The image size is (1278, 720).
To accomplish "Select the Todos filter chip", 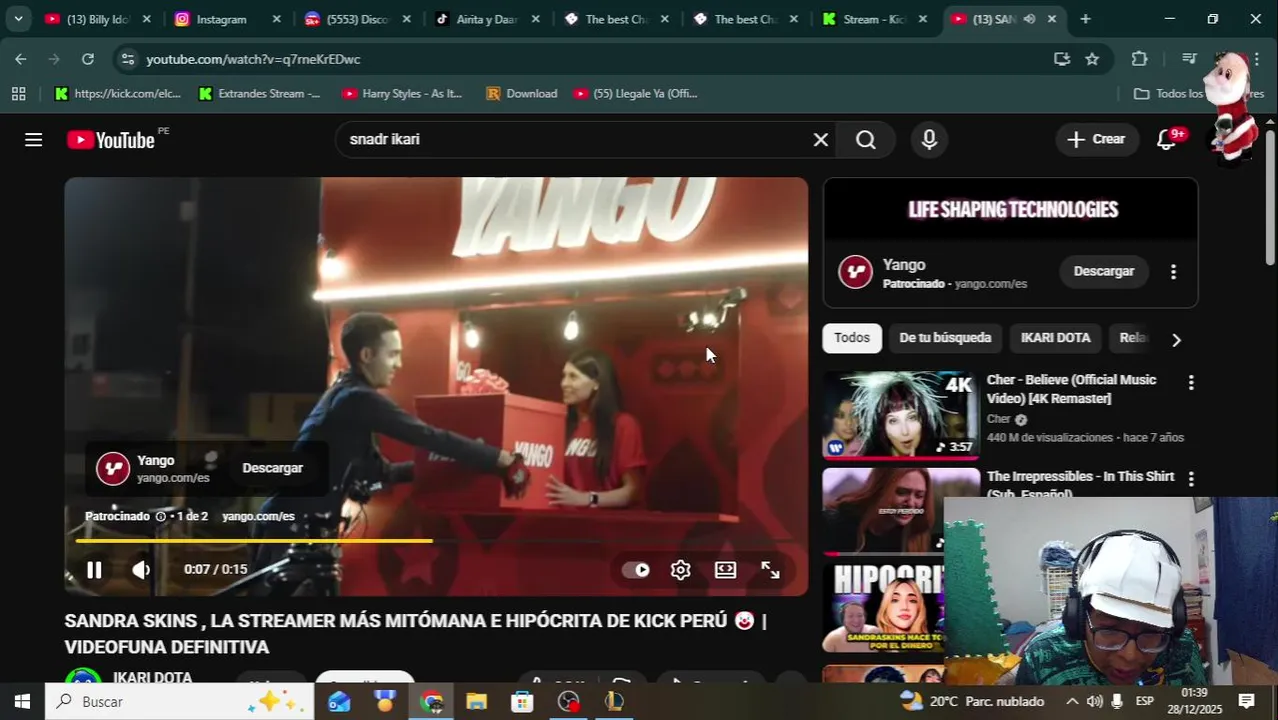I will click(x=852, y=338).
